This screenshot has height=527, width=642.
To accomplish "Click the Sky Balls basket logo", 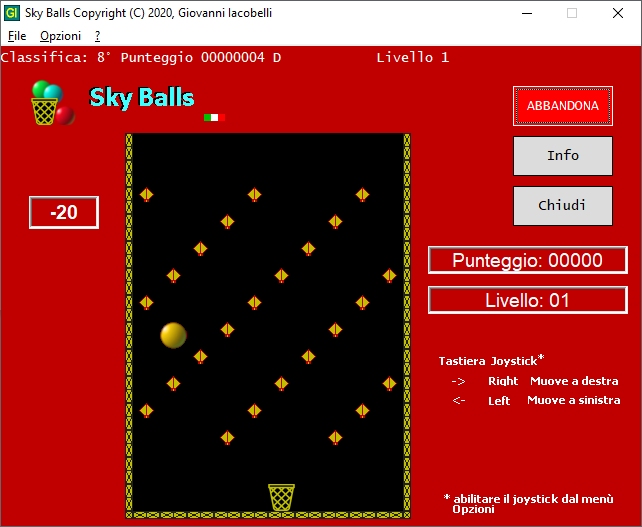I will click(x=53, y=103).
